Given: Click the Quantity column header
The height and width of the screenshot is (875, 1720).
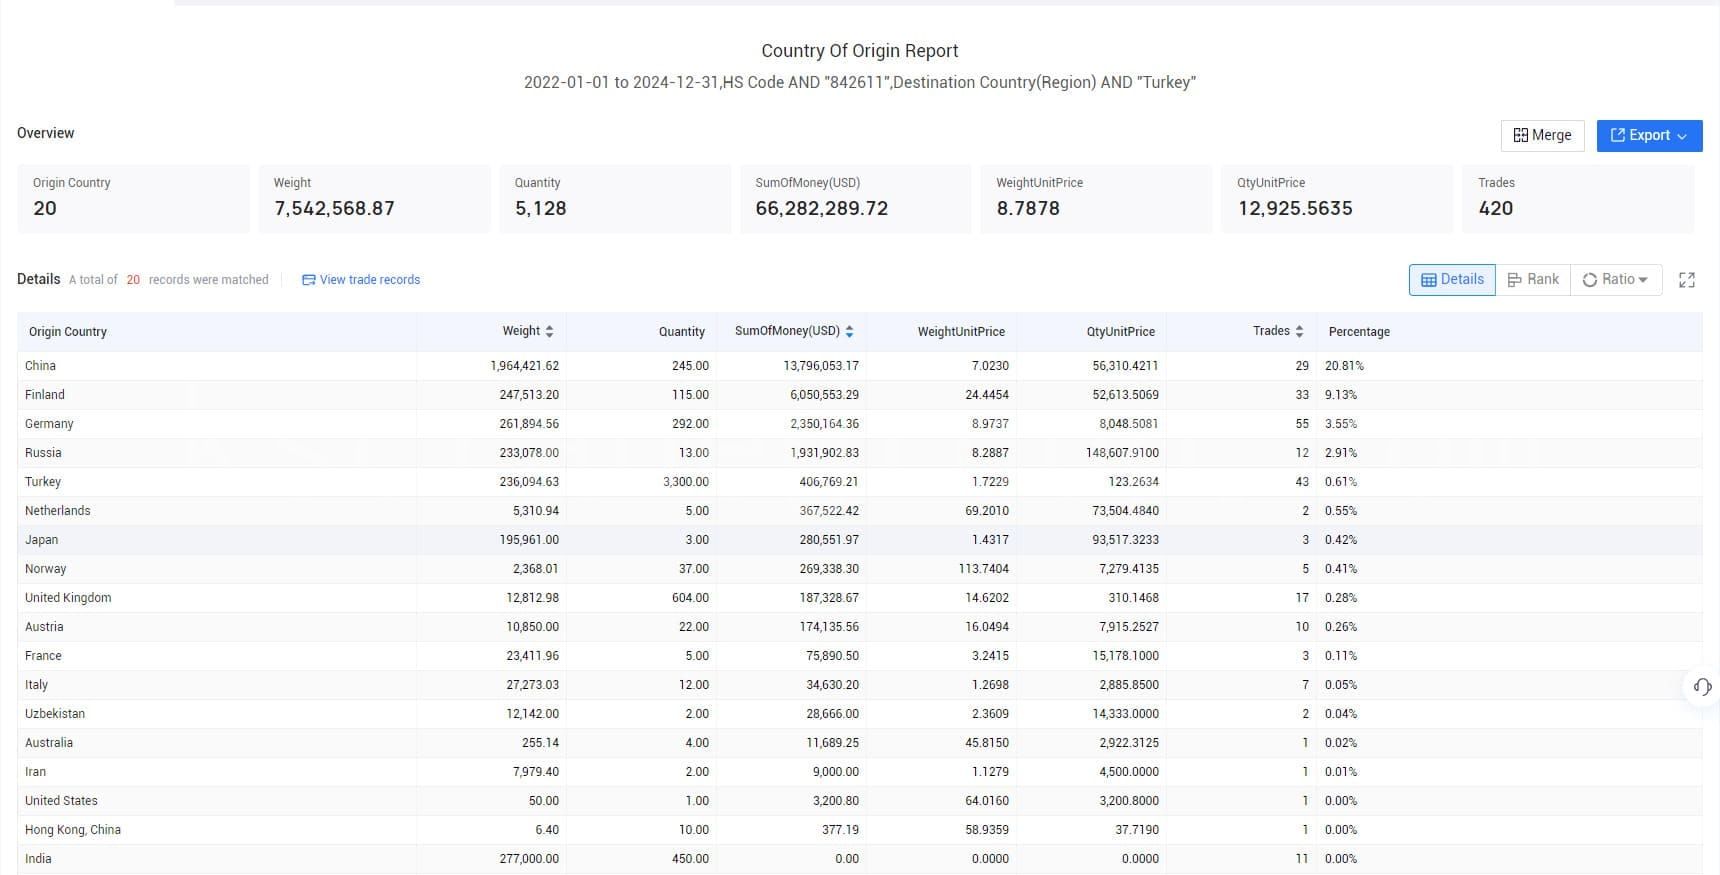Looking at the screenshot, I should [682, 332].
